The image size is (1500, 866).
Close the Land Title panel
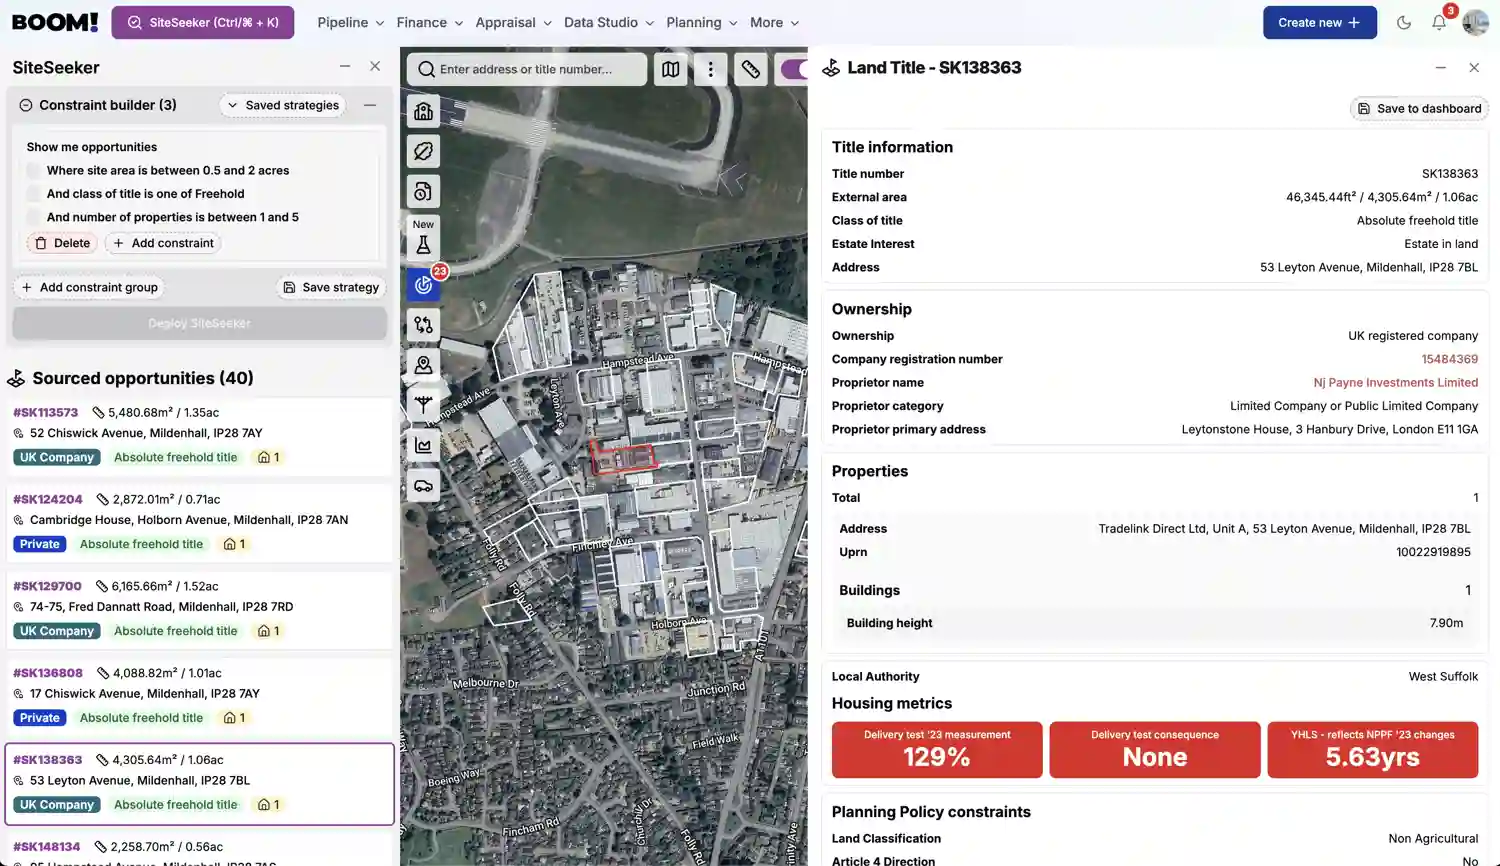point(1474,67)
